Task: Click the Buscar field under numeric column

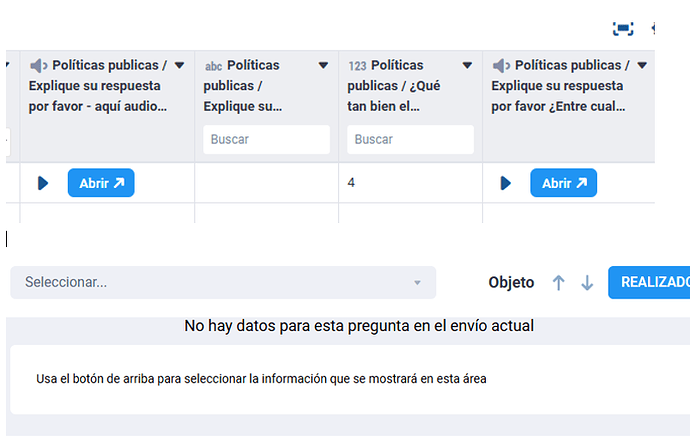Action: (410, 140)
